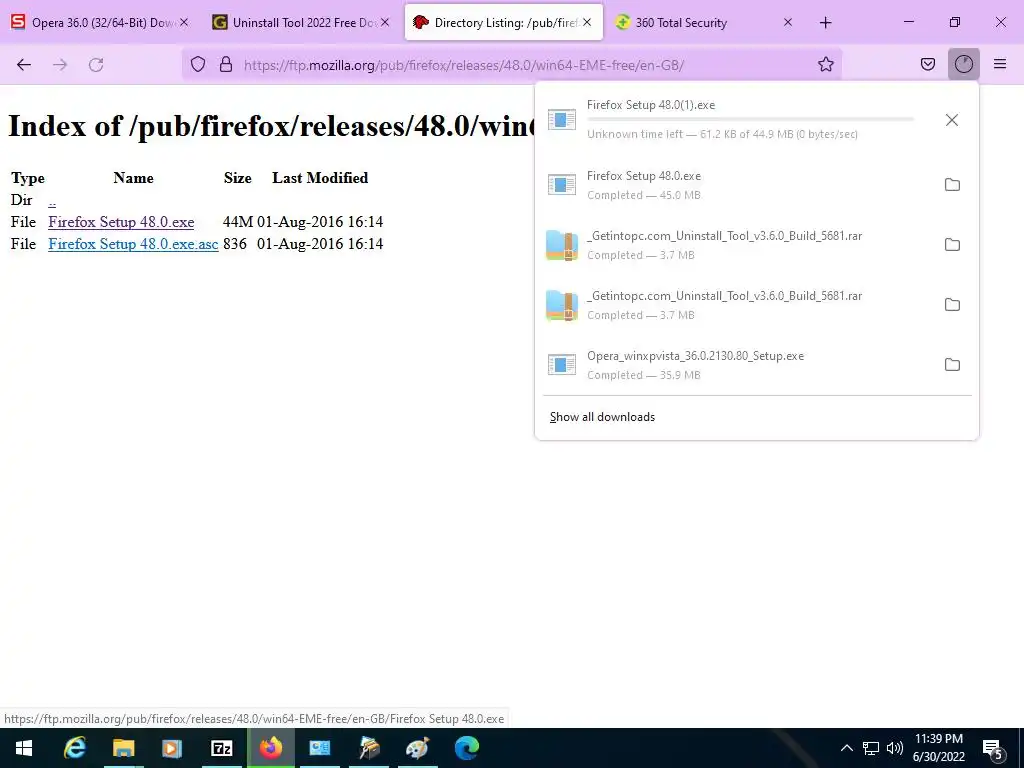This screenshot has height=768, width=1024.
Task: Select the Directory Listing tab
Action: 504,23
